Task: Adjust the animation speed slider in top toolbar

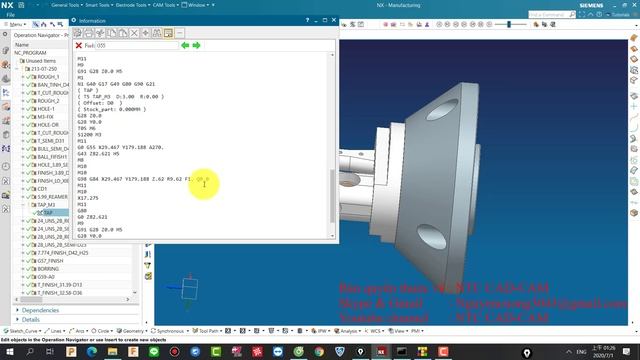Action: pyautogui.click(x=509, y=24)
